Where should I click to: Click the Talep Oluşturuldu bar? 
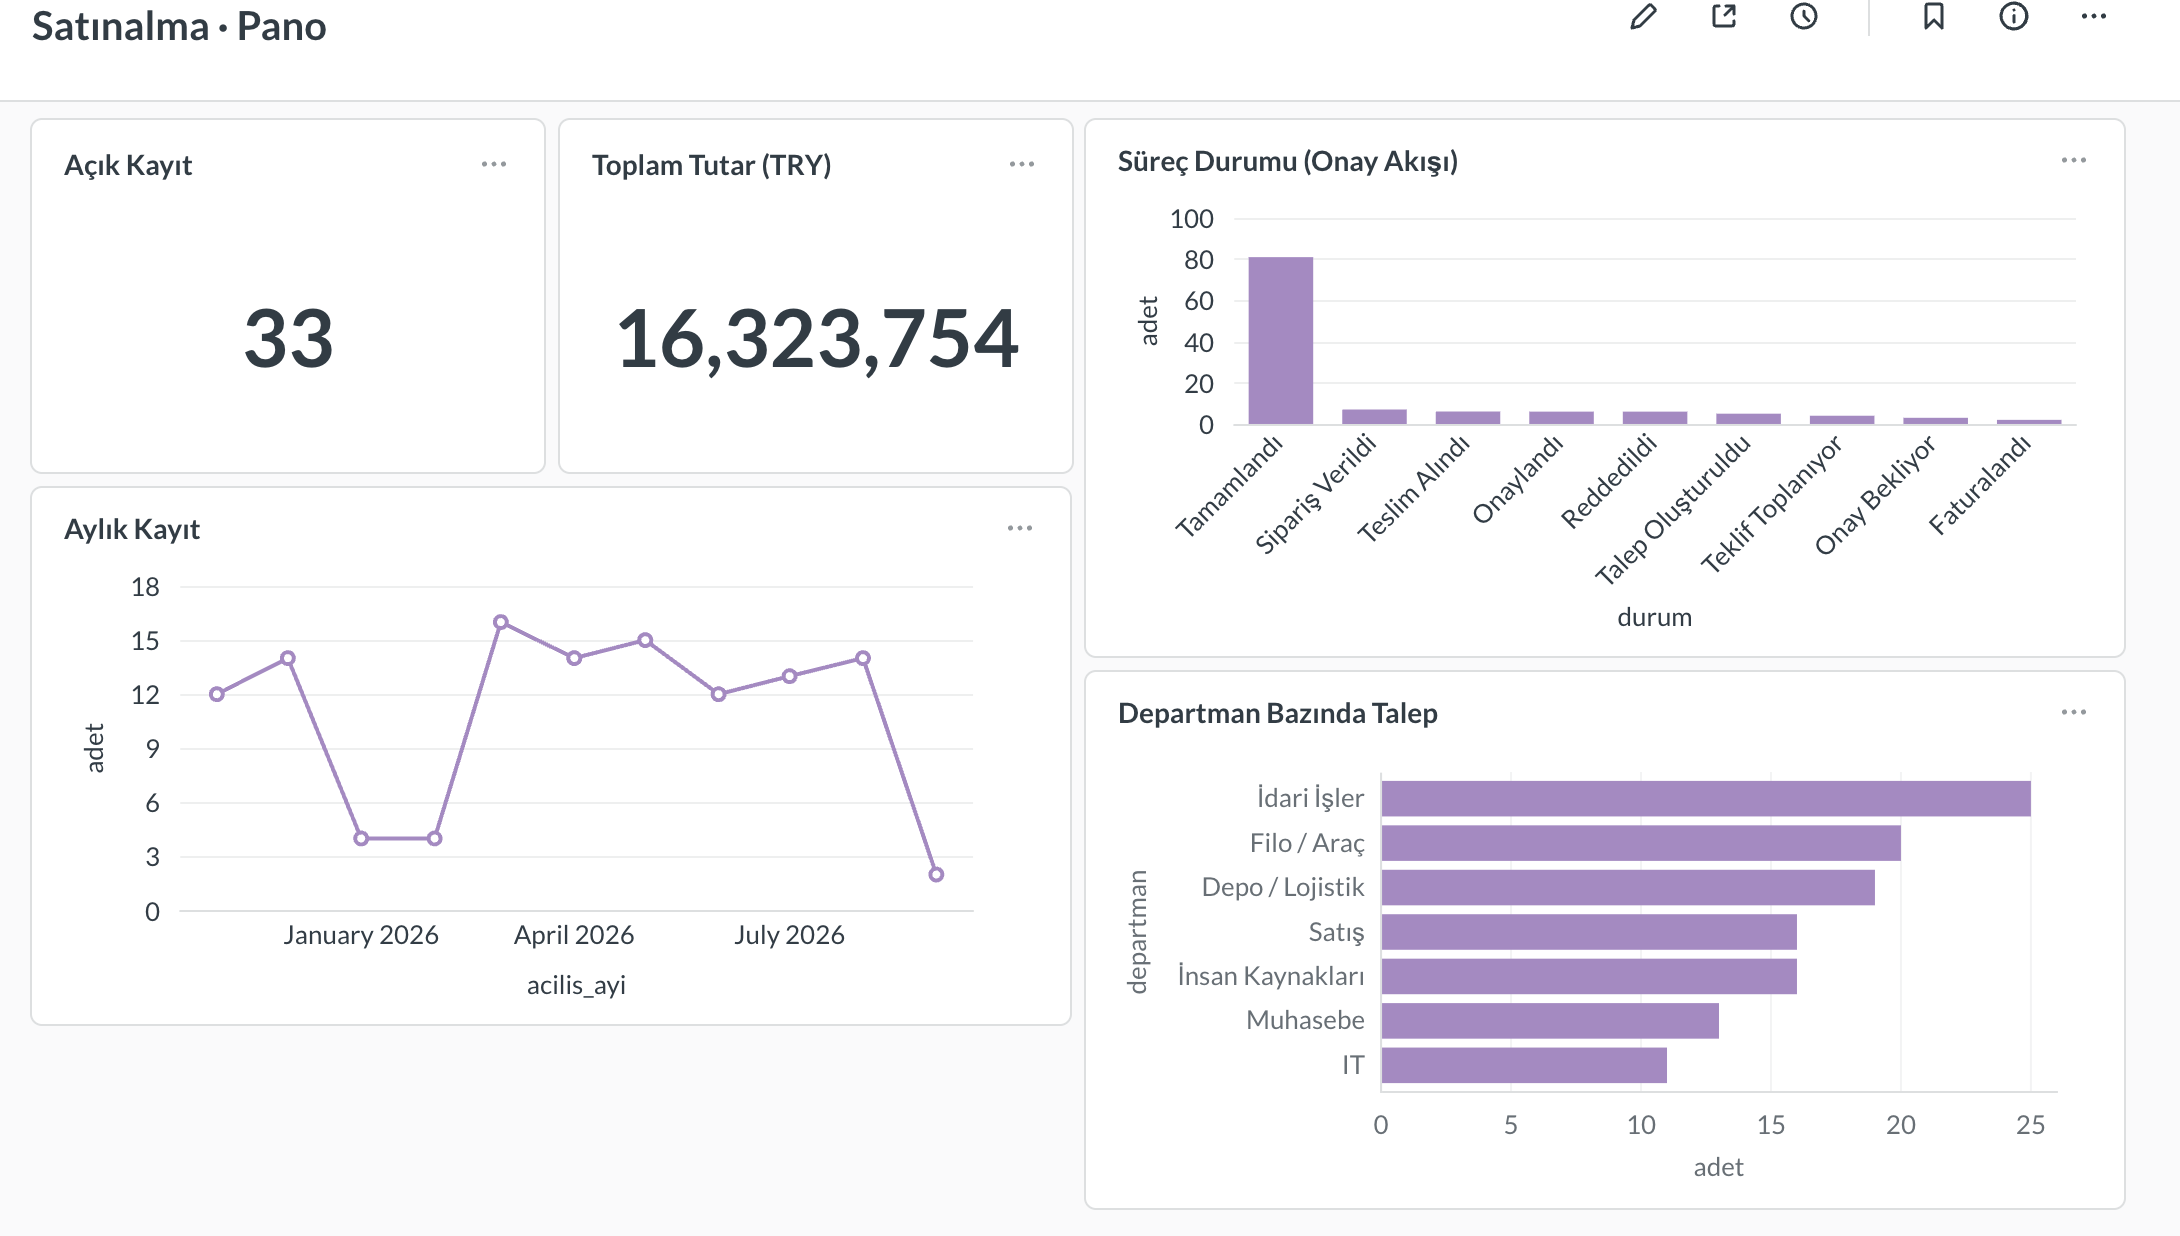click(x=1748, y=418)
